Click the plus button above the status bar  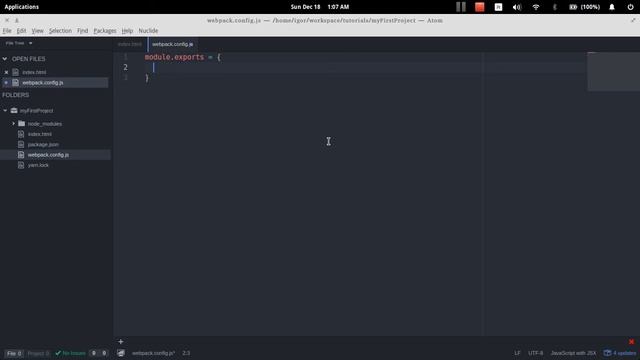121,342
